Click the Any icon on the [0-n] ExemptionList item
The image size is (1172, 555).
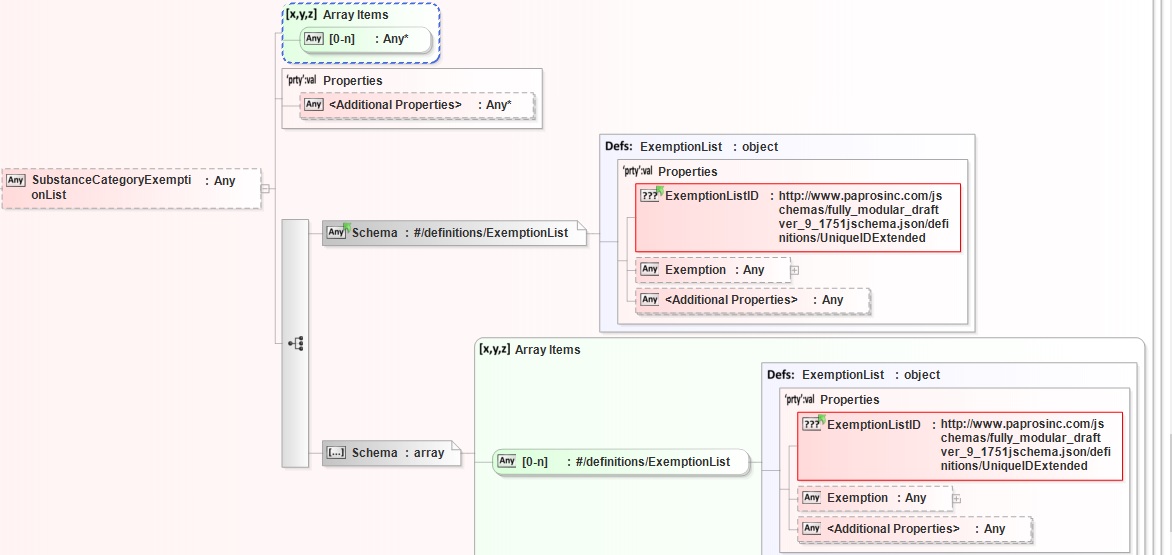tap(506, 462)
